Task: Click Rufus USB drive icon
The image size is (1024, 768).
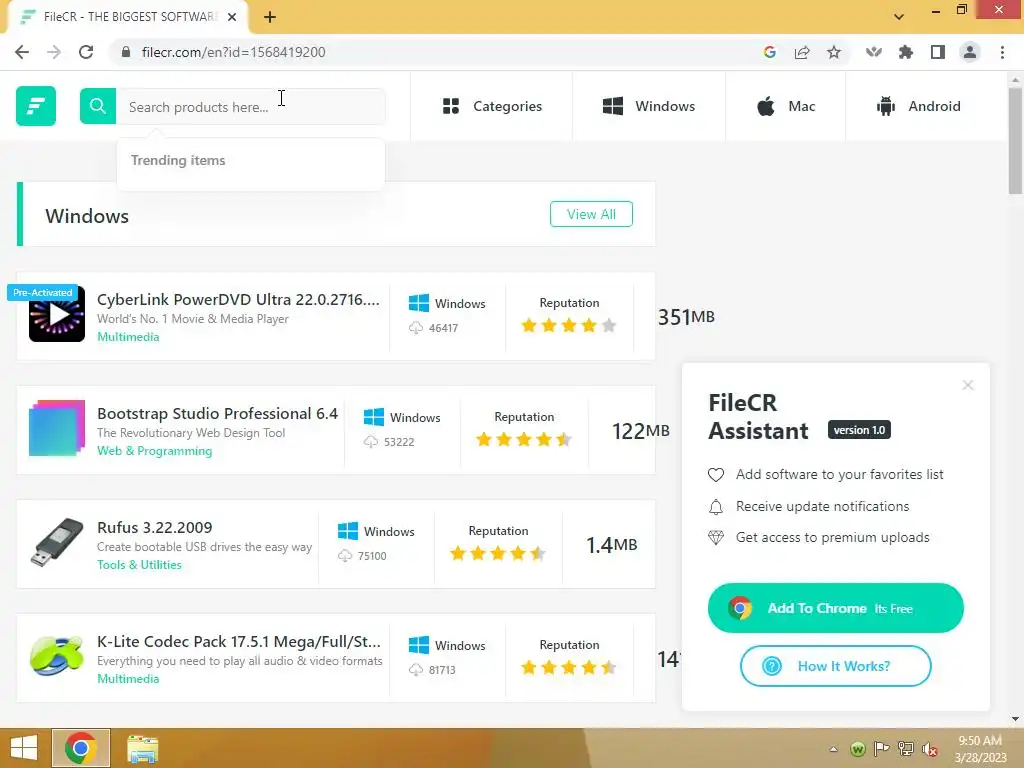Action: pyautogui.click(x=57, y=542)
